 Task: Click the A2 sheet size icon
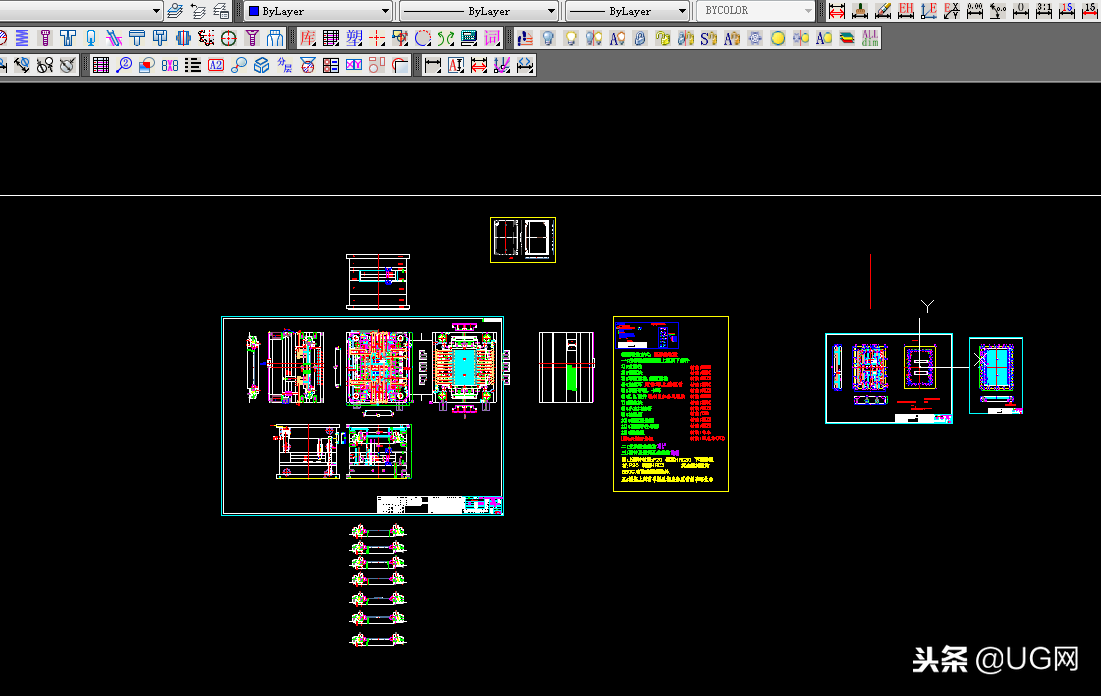[x=216, y=65]
